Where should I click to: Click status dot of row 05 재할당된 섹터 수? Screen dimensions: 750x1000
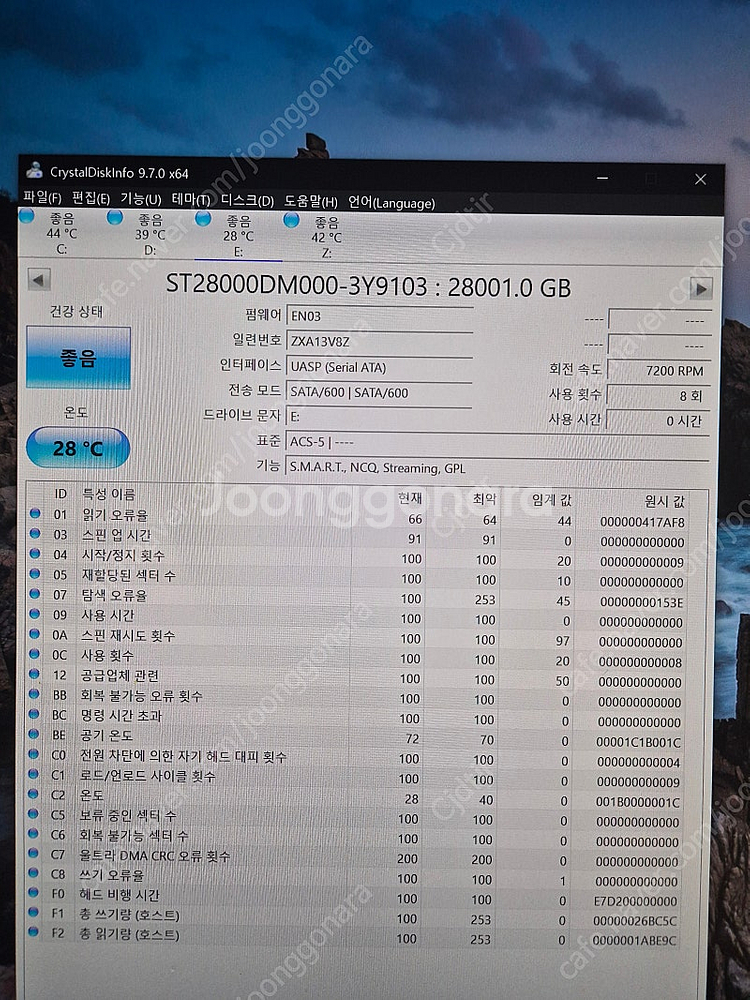pos(35,573)
